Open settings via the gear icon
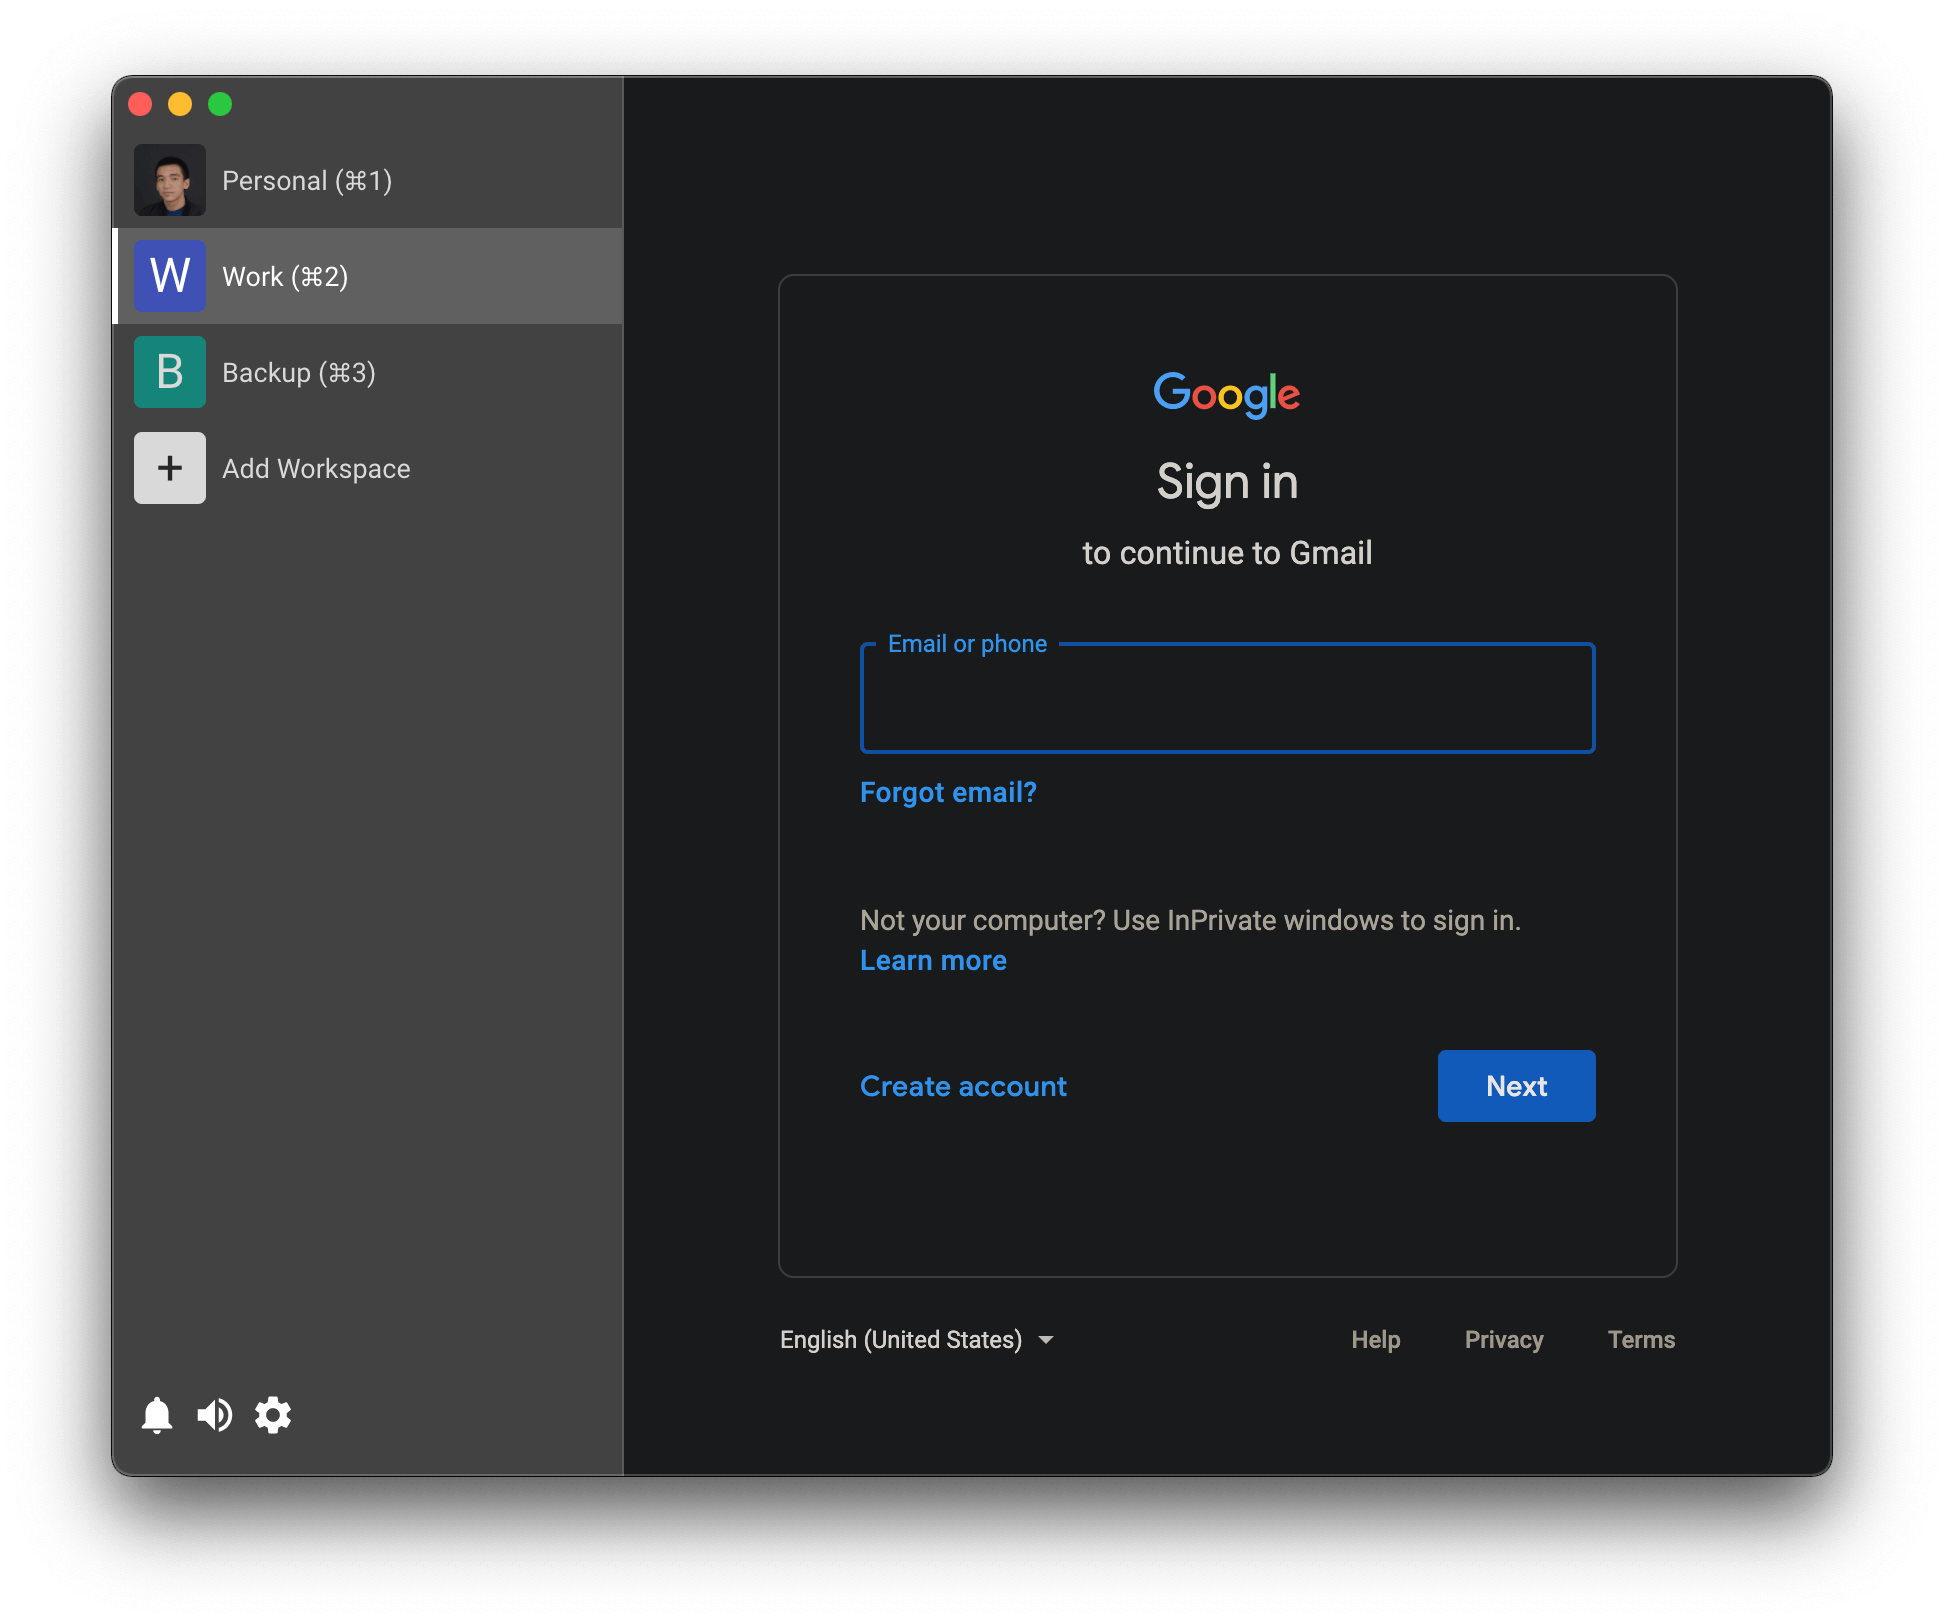Image resolution: width=1944 pixels, height=1624 pixels. click(272, 1415)
